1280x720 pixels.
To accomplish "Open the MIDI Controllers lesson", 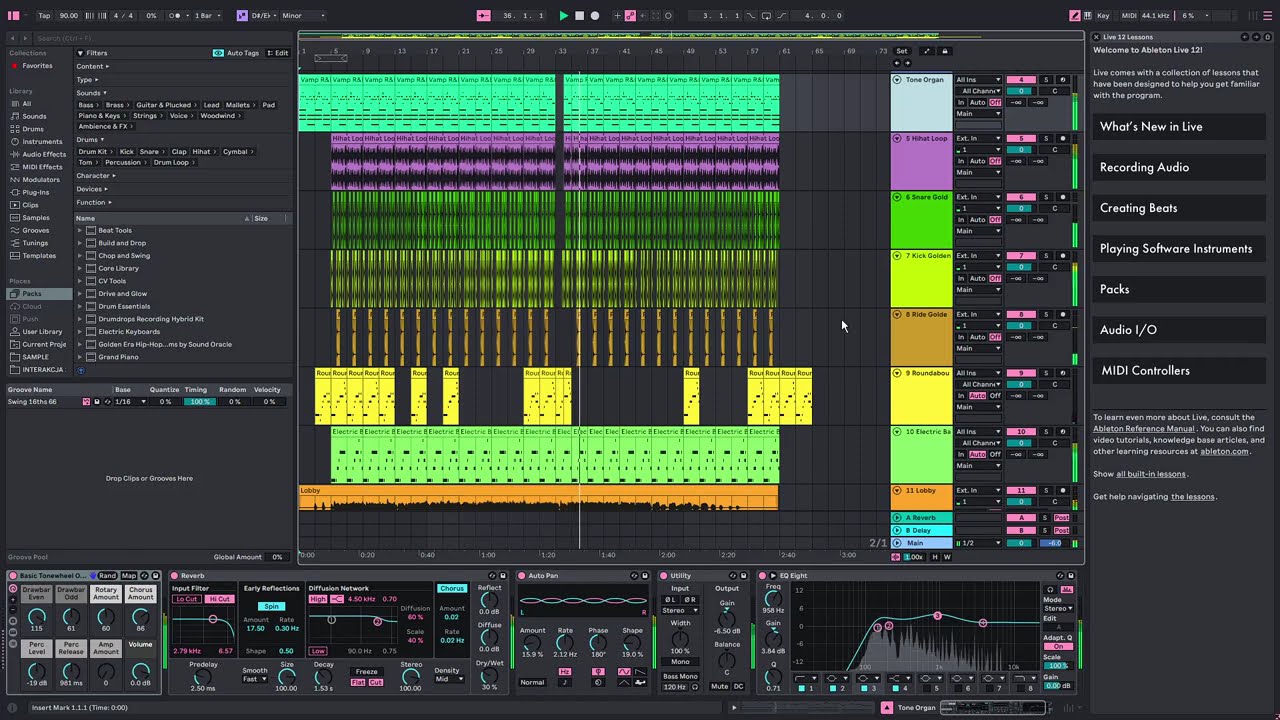I will point(1179,371).
